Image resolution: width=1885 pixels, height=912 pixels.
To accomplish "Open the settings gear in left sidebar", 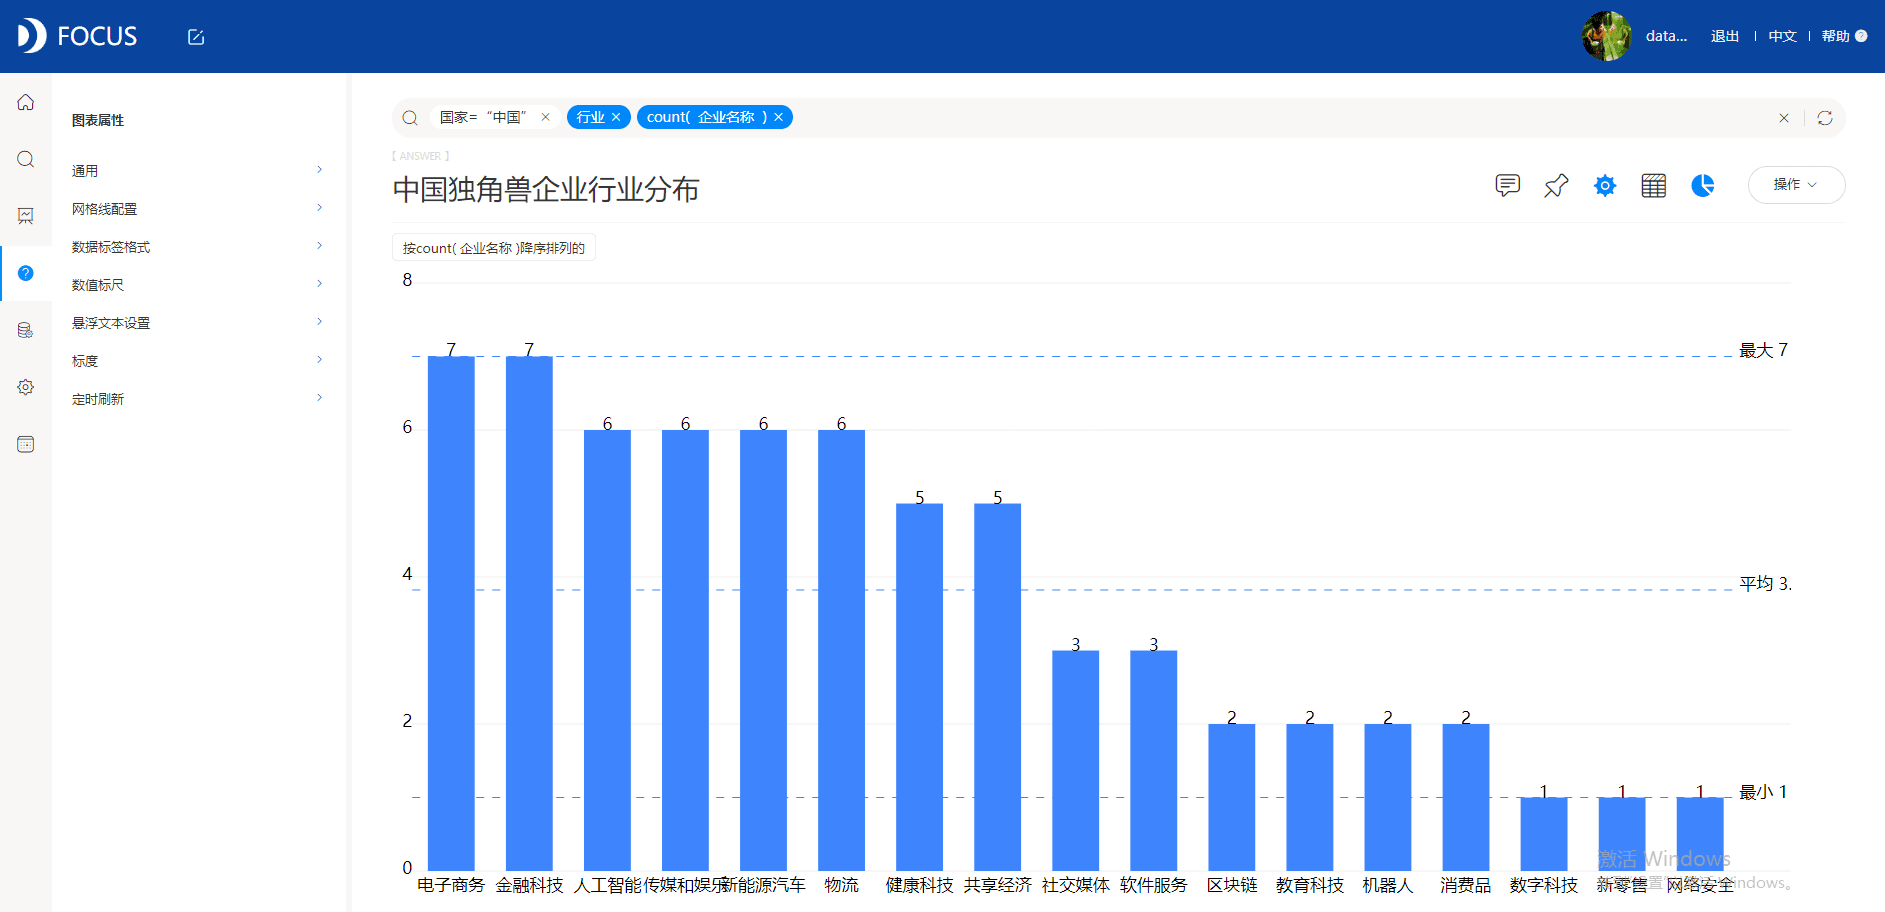I will tap(26, 387).
